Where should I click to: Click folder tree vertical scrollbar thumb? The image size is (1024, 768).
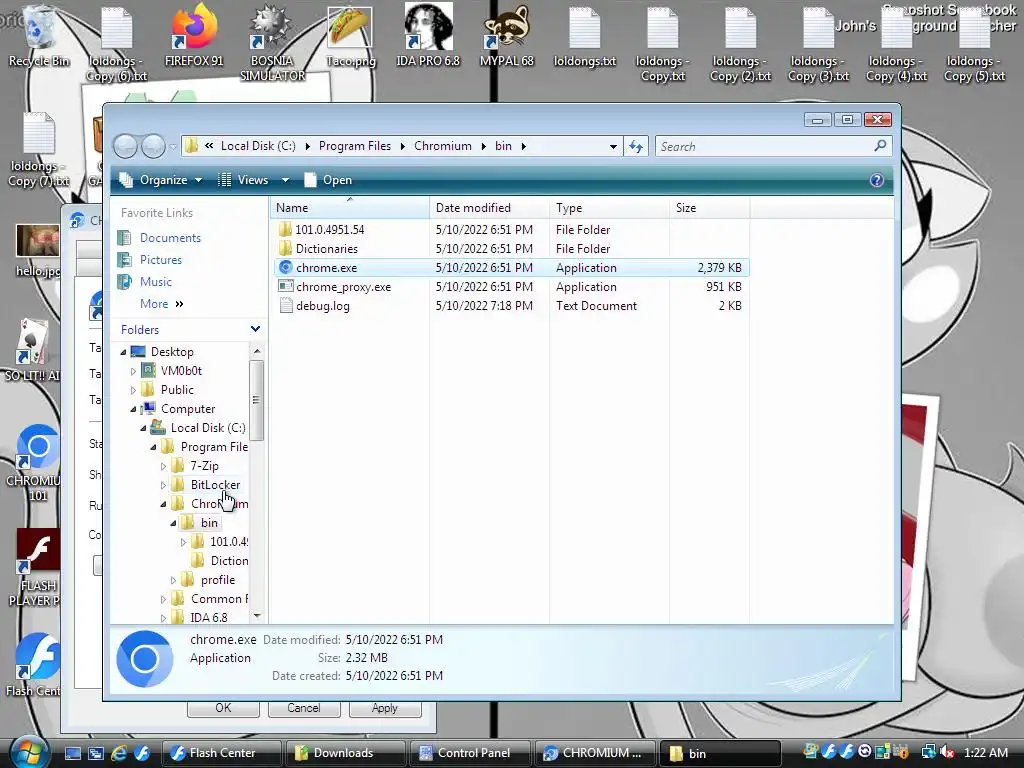tap(257, 400)
